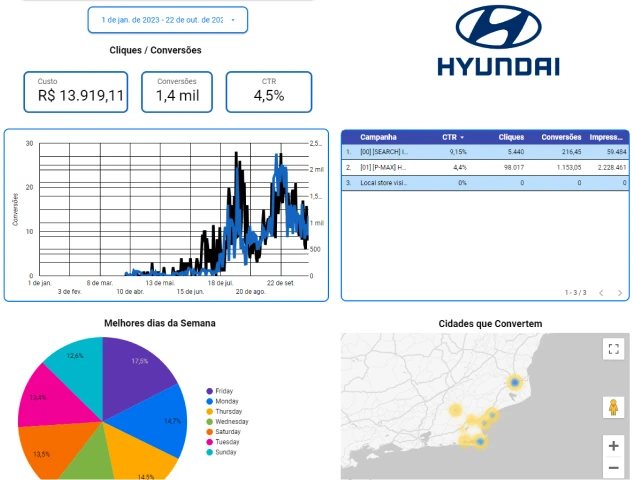The image size is (634, 480).
Task: Select the [01] [P-MAX] campaign row
Action: click(x=485, y=167)
